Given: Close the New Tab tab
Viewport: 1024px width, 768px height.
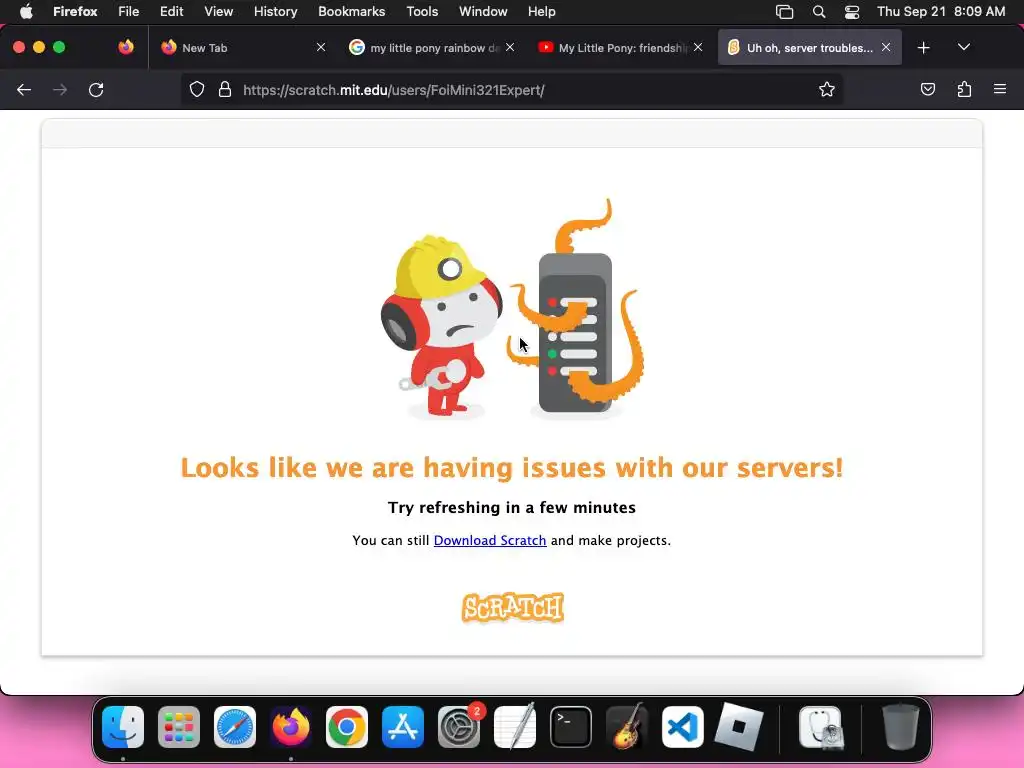Looking at the screenshot, I should pyautogui.click(x=321, y=47).
